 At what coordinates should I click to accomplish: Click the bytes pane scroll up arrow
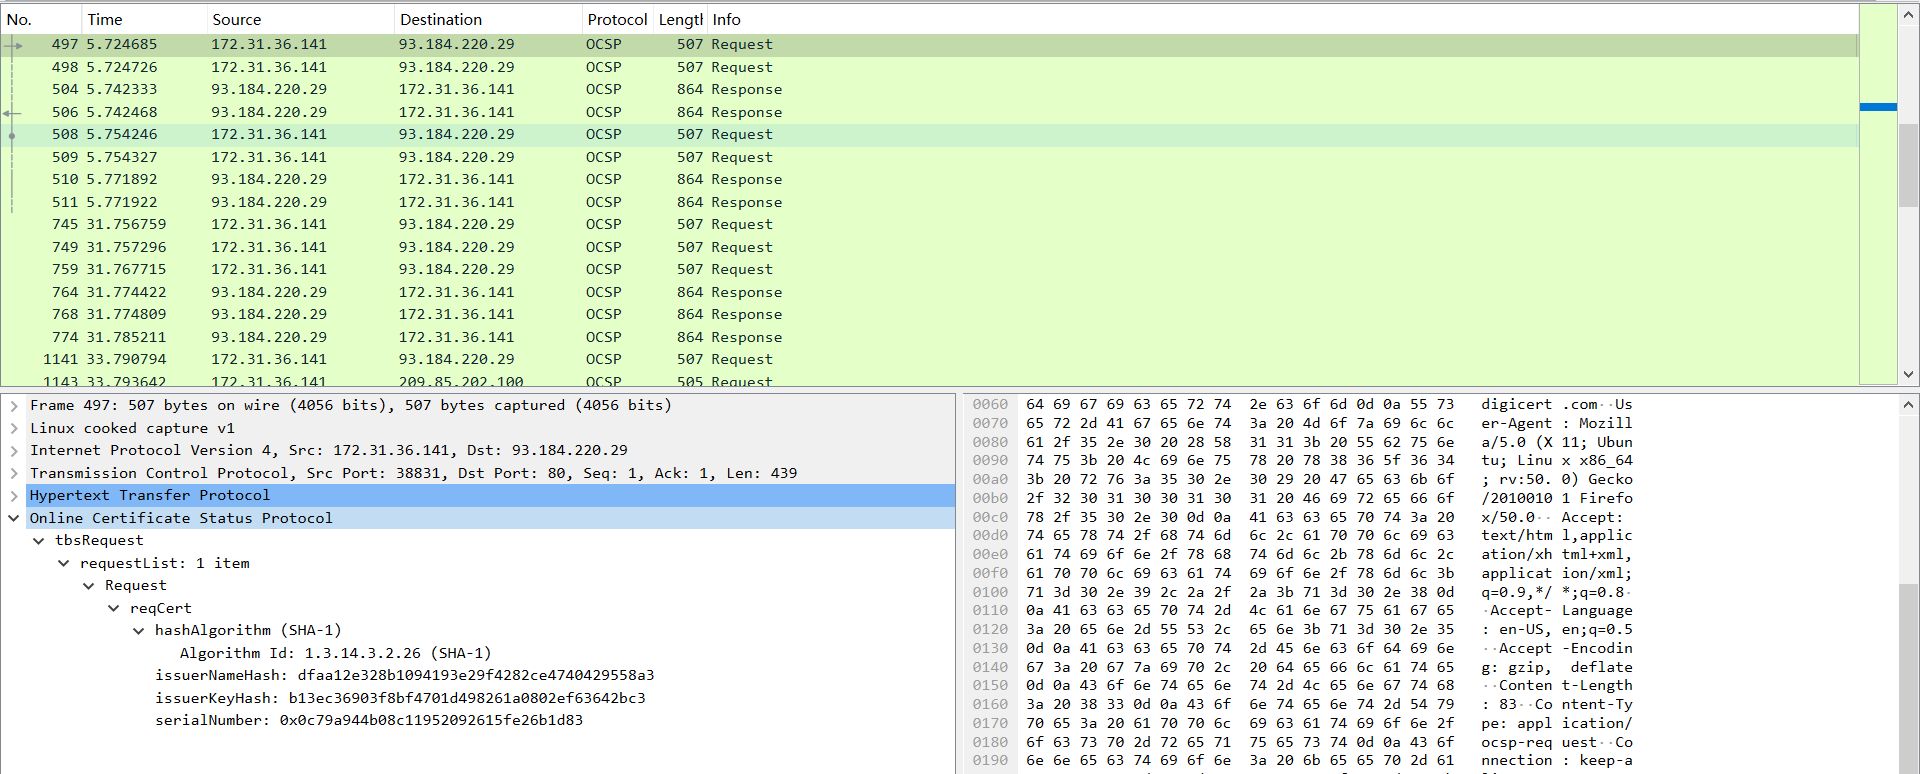[x=1908, y=404]
